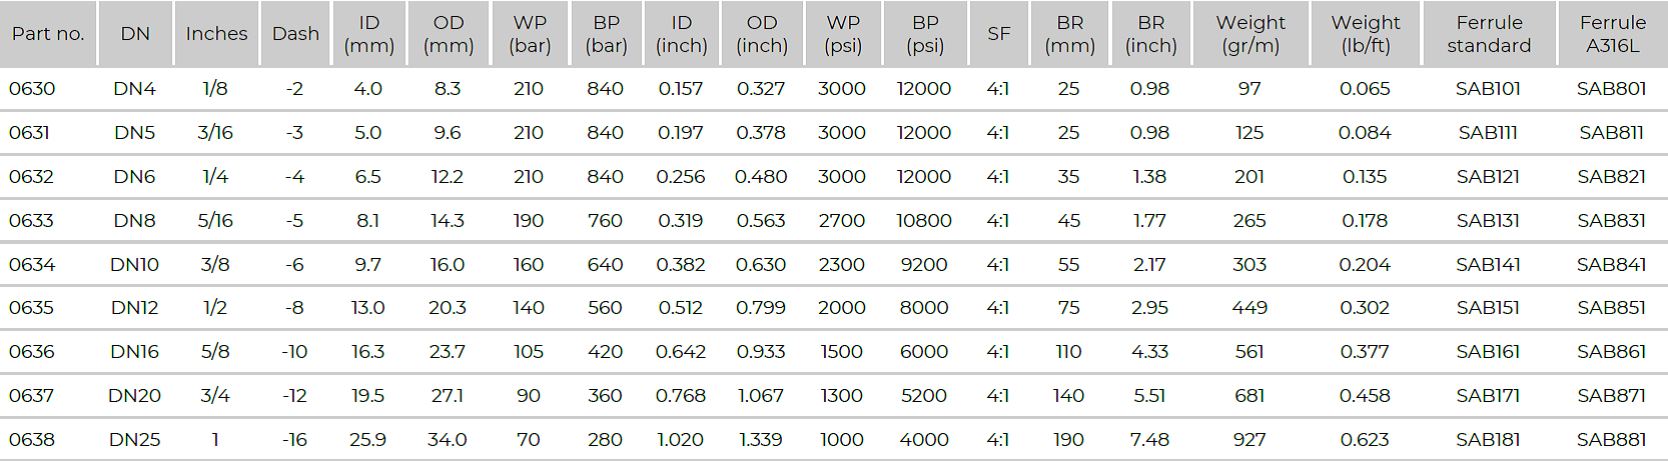
Task: Click the DN column header
Action: (135, 34)
